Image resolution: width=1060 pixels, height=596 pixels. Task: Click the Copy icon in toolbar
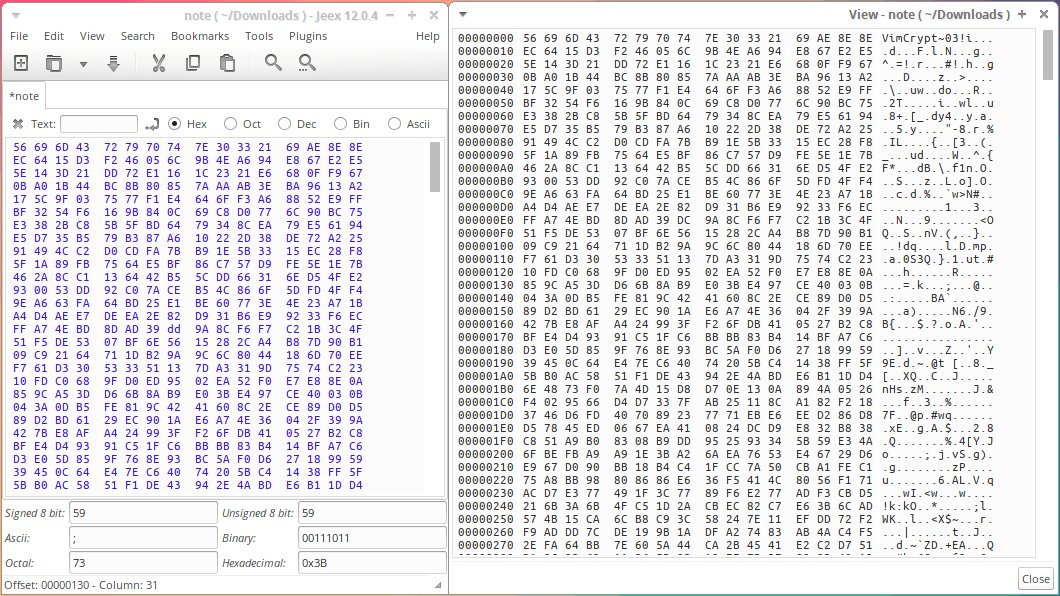coord(193,63)
